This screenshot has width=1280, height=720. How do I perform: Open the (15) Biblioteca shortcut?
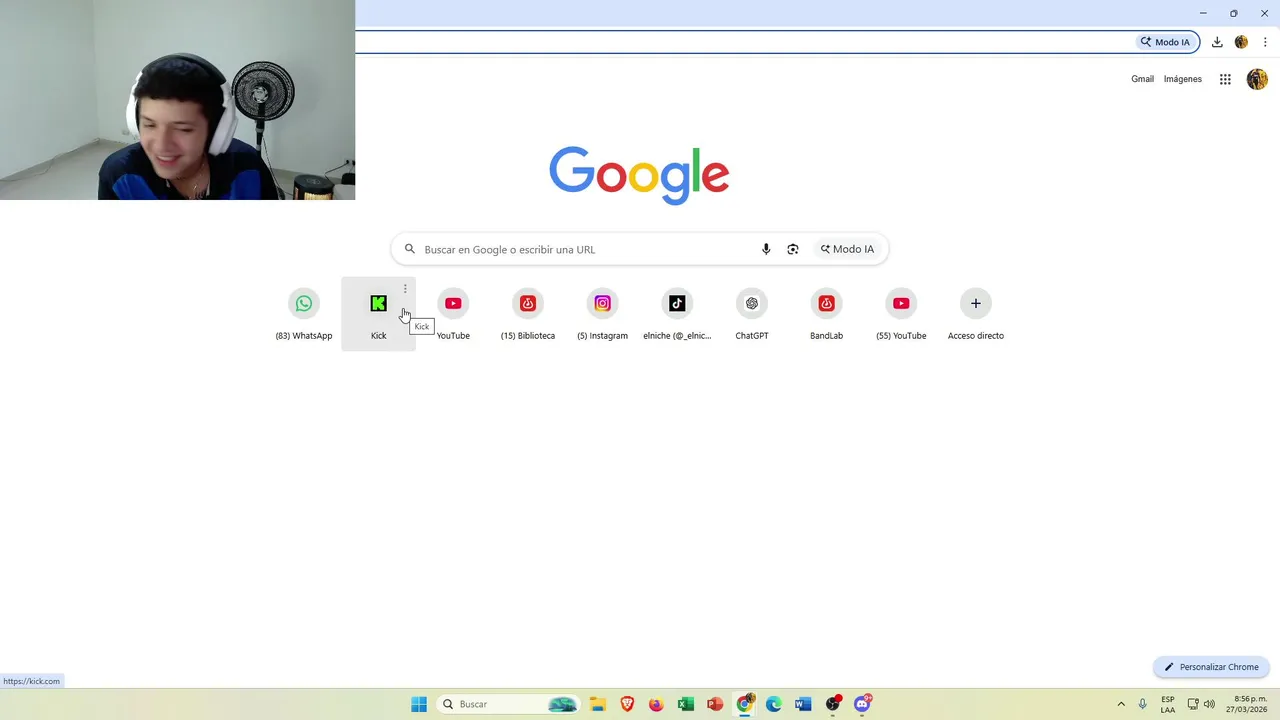528,314
